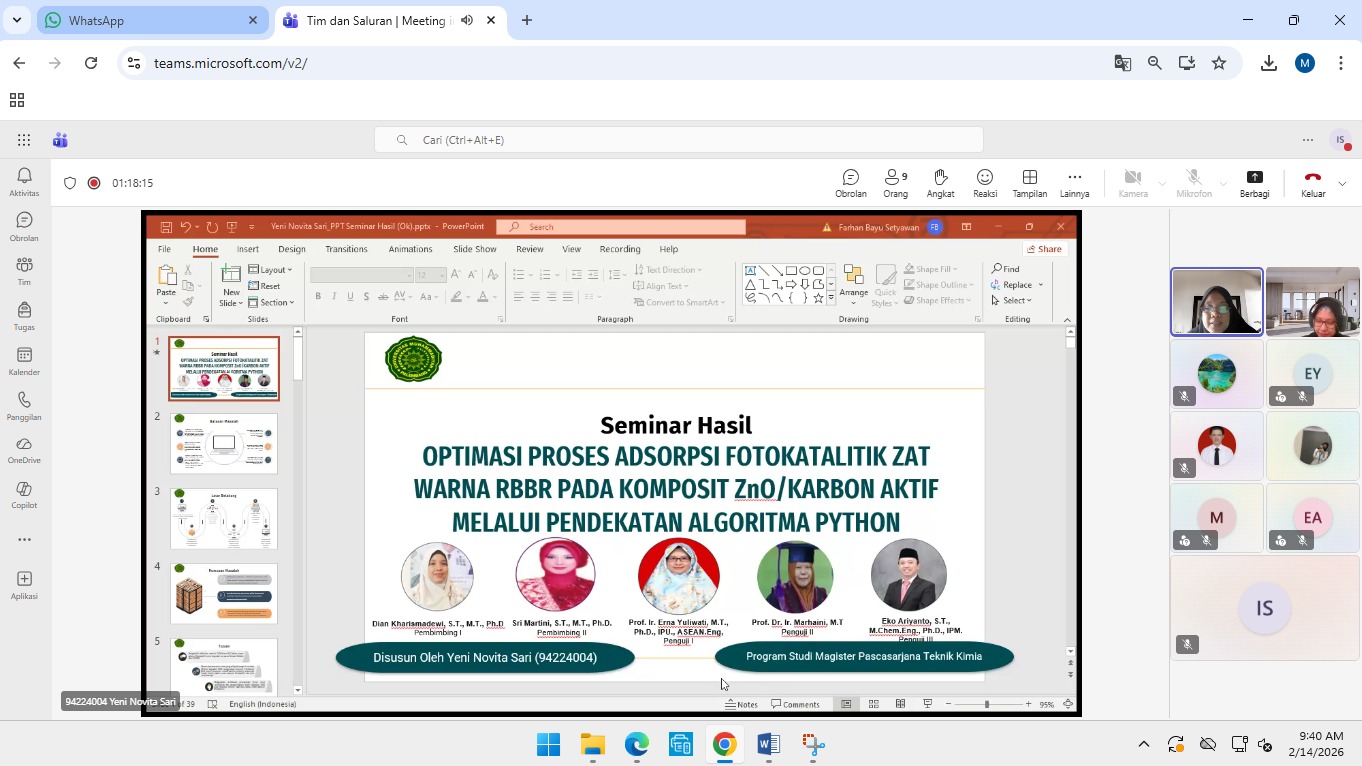The image size is (1362, 766).
Task: Open the Kalender in Teams sidebar
Action: (24, 361)
